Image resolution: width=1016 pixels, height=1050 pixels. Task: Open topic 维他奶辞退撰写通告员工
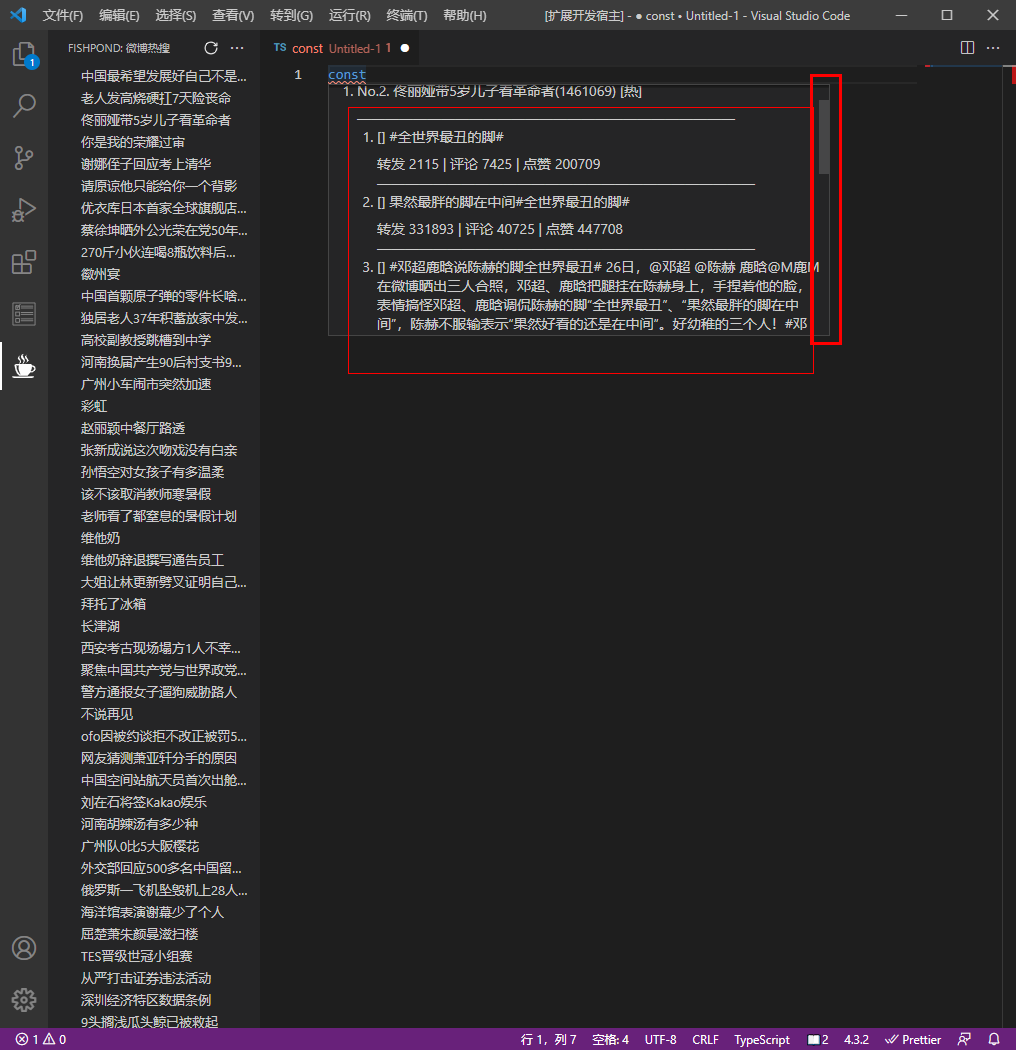tap(152, 560)
